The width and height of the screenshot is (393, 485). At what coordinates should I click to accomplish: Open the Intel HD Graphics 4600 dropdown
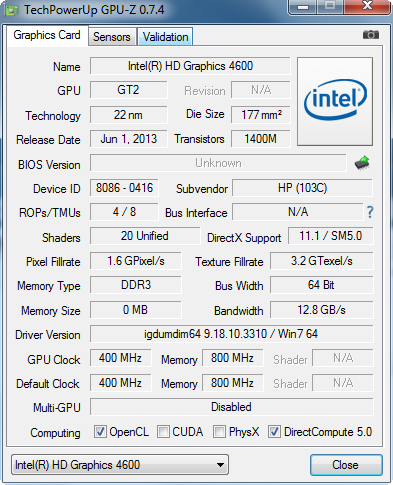(x=120, y=465)
